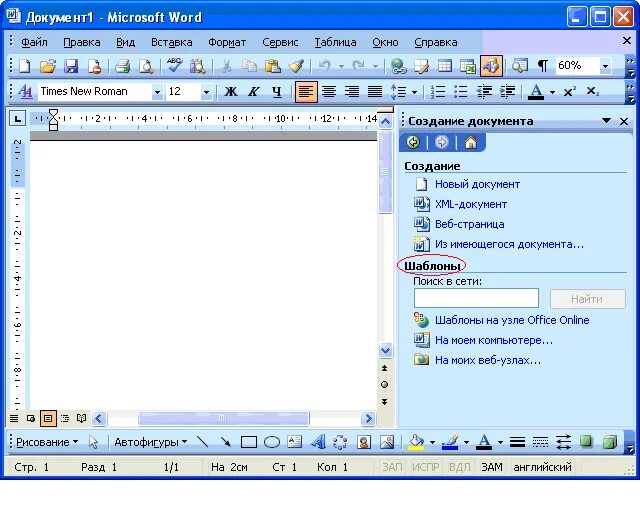Toggle underline Ч formatting
Viewport: 640px width, 512px height.
pyautogui.click(x=277, y=91)
